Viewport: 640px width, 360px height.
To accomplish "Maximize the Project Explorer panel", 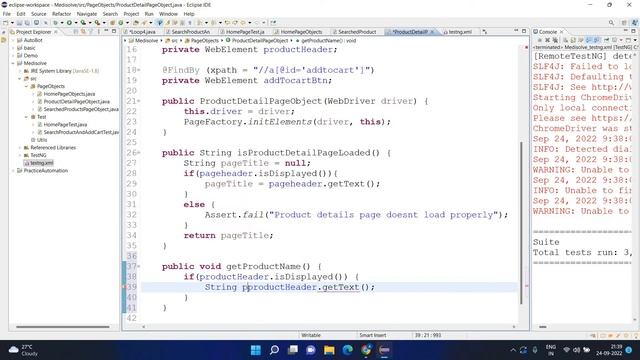I will (114, 31).
